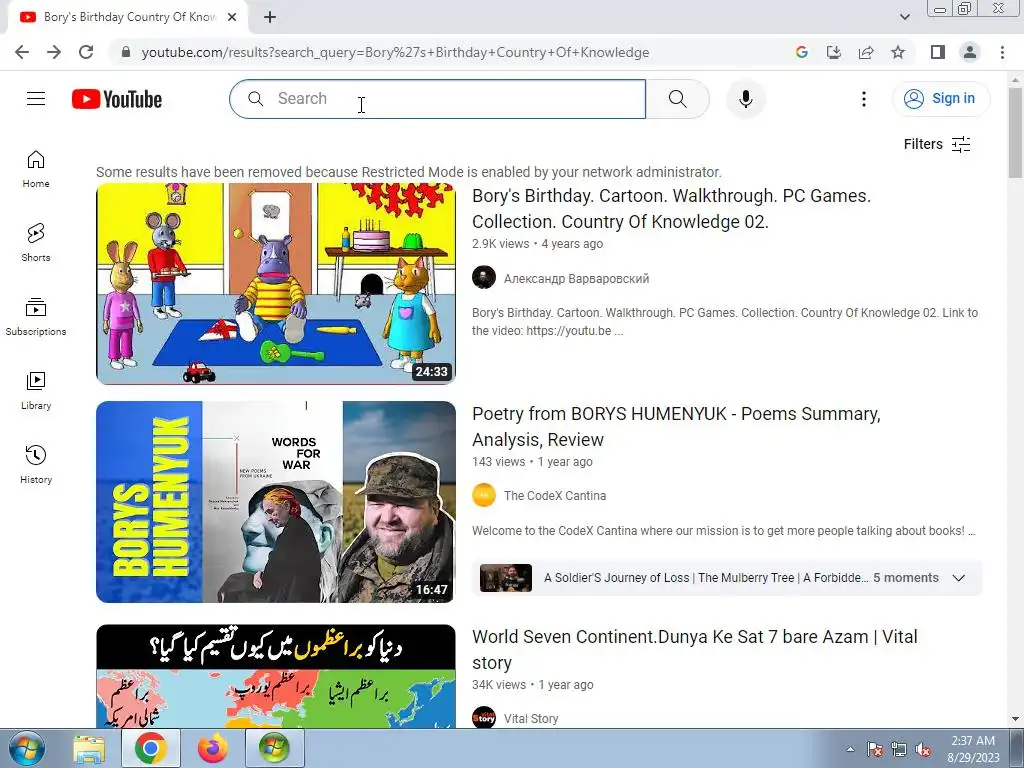Click the Restricted Mode notice text

point(409,172)
